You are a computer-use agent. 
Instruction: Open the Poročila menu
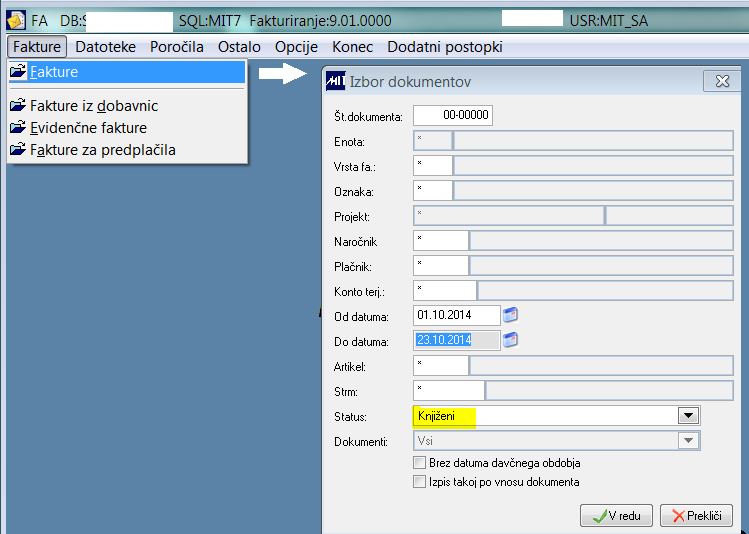[x=177, y=47]
